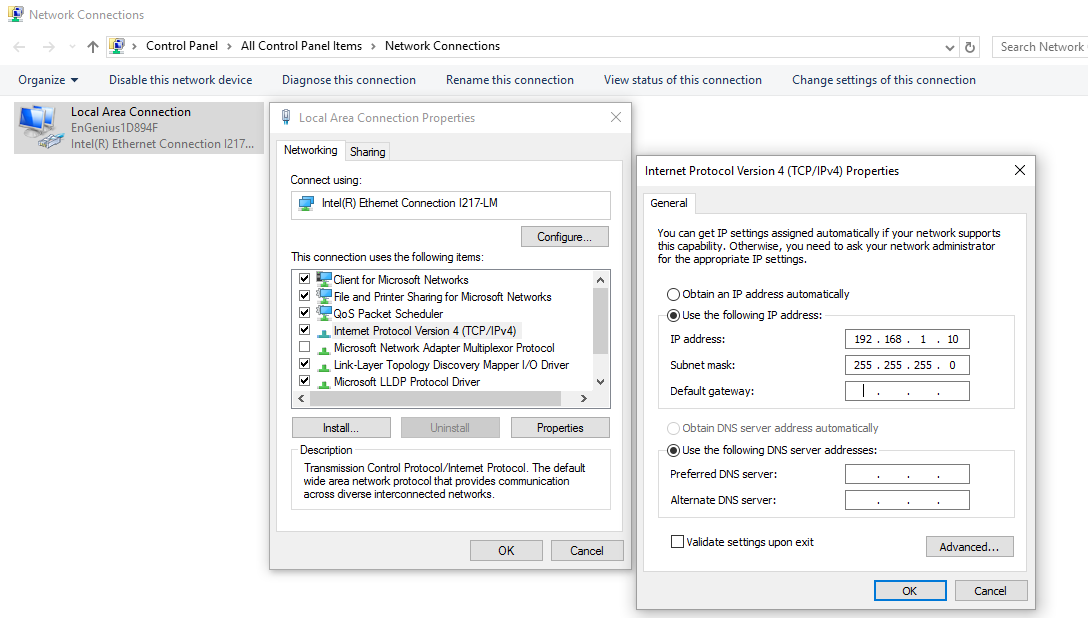The height and width of the screenshot is (618, 1088).
Task: Click the File and Printer Sharing item icon
Action: [324, 296]
